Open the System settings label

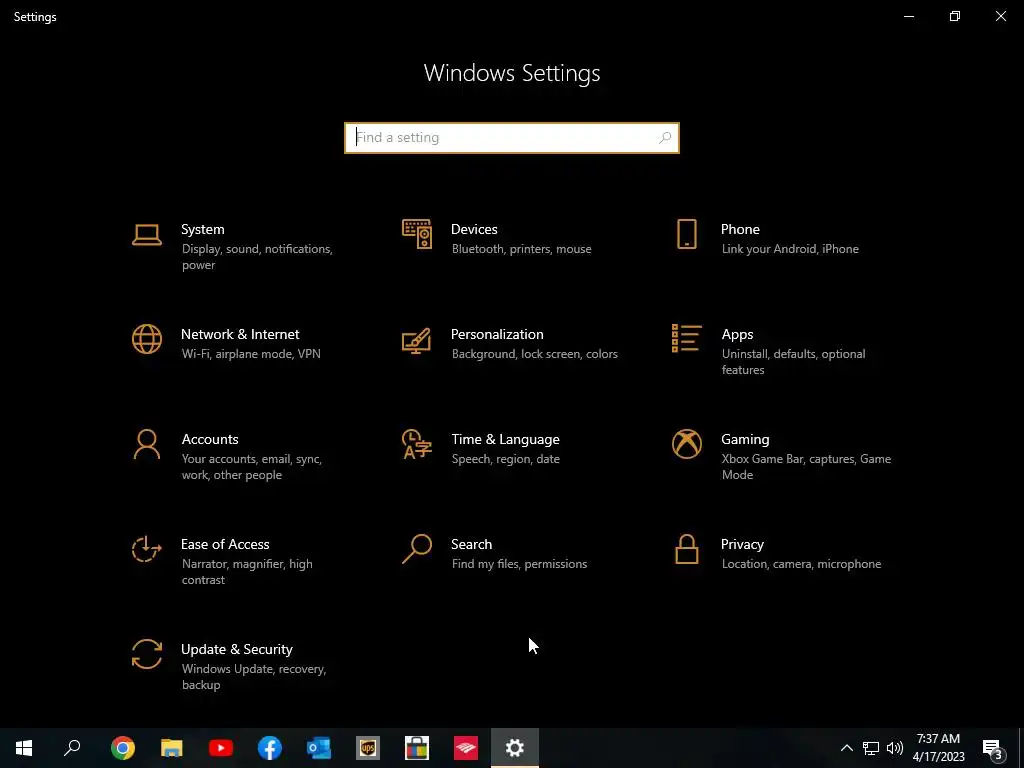202,229
